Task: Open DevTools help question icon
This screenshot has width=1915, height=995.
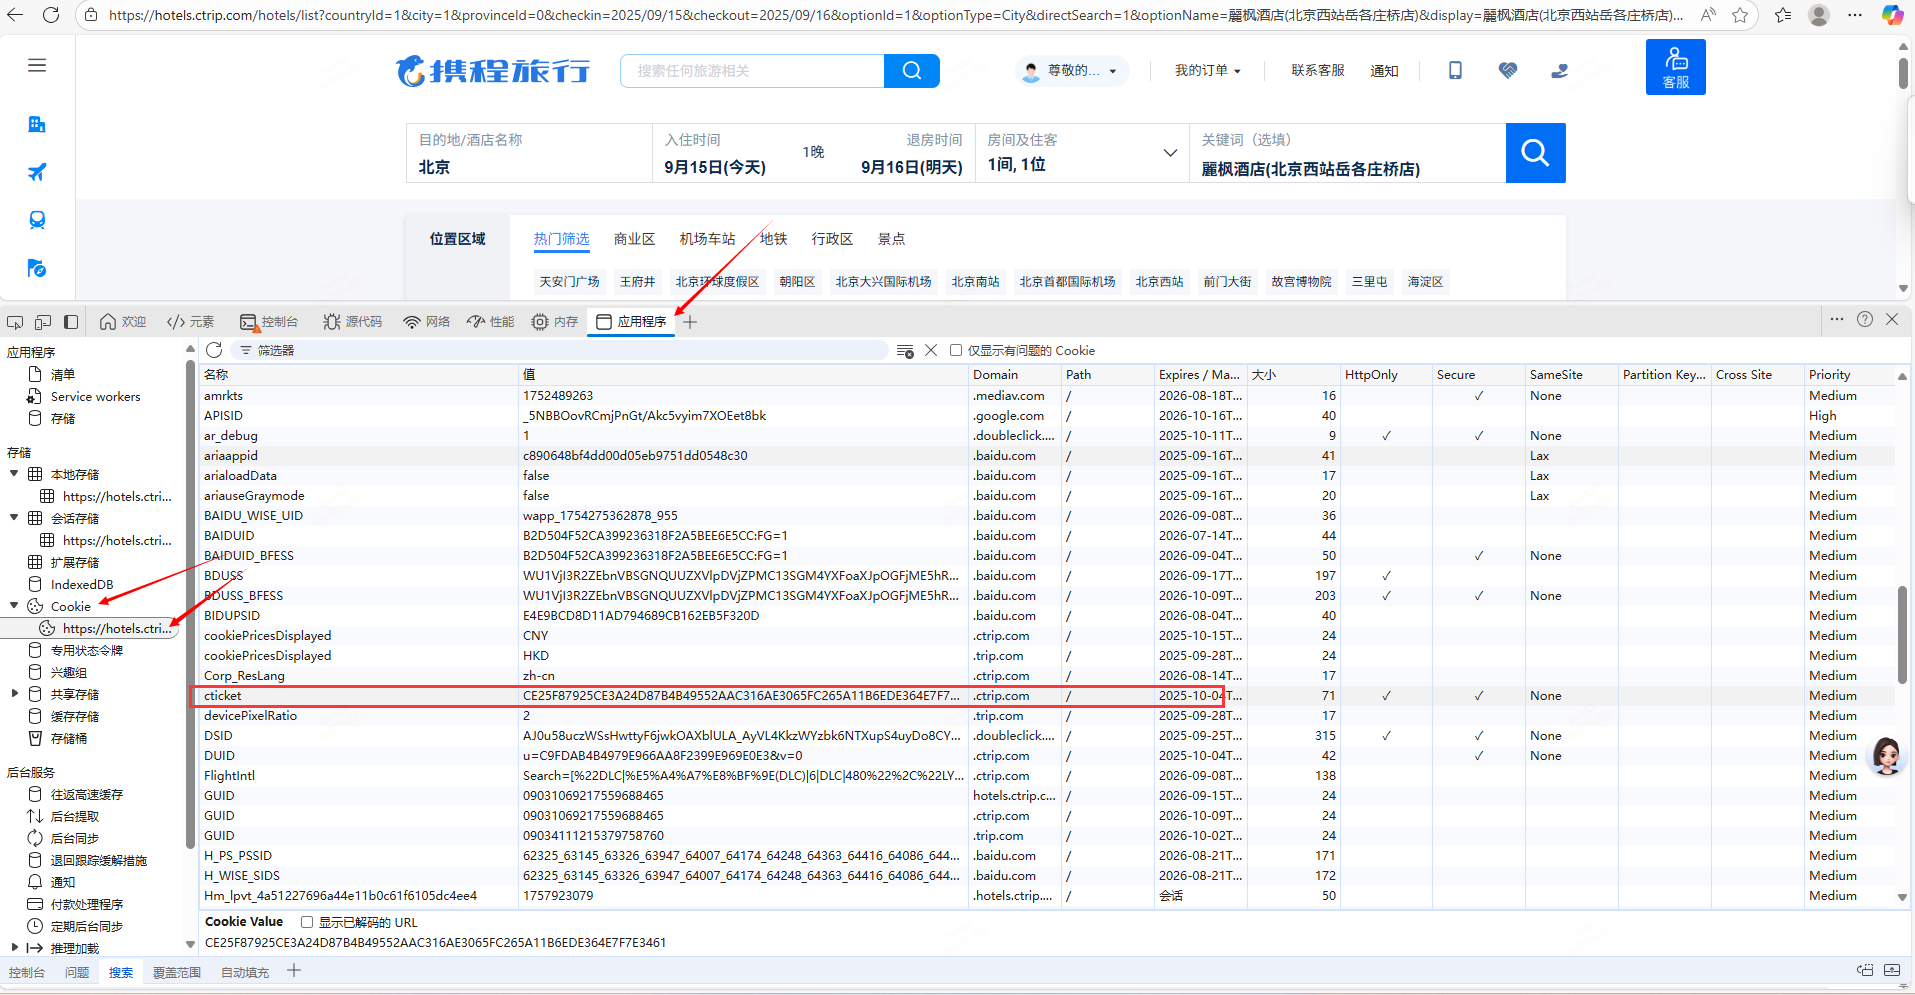Action: (x=1865, y=319)
